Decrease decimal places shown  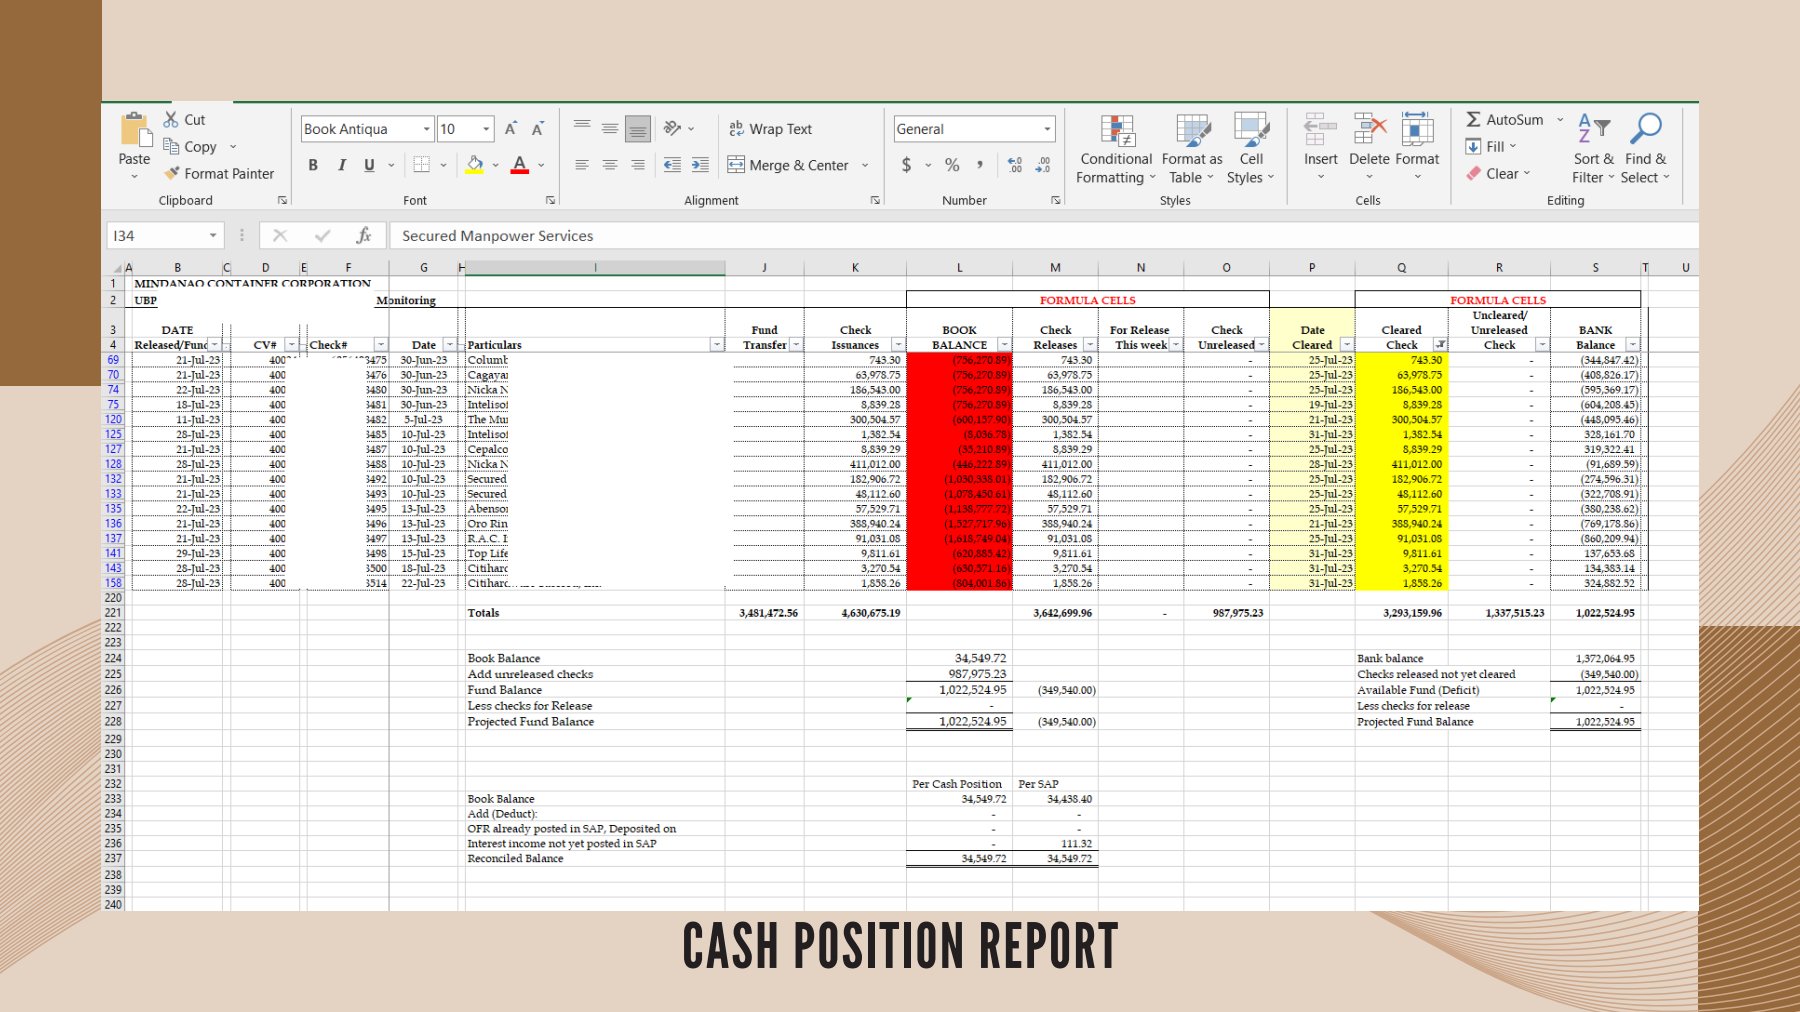pos(1043,165)
